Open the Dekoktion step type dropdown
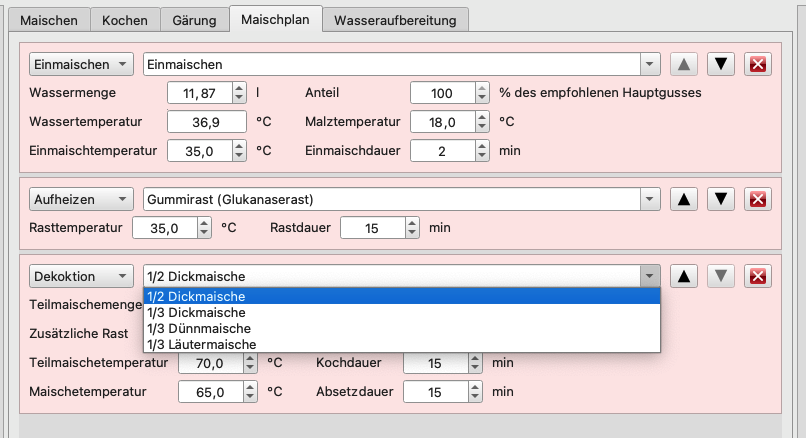The image size is (806, 438). [x=81, y=276]
